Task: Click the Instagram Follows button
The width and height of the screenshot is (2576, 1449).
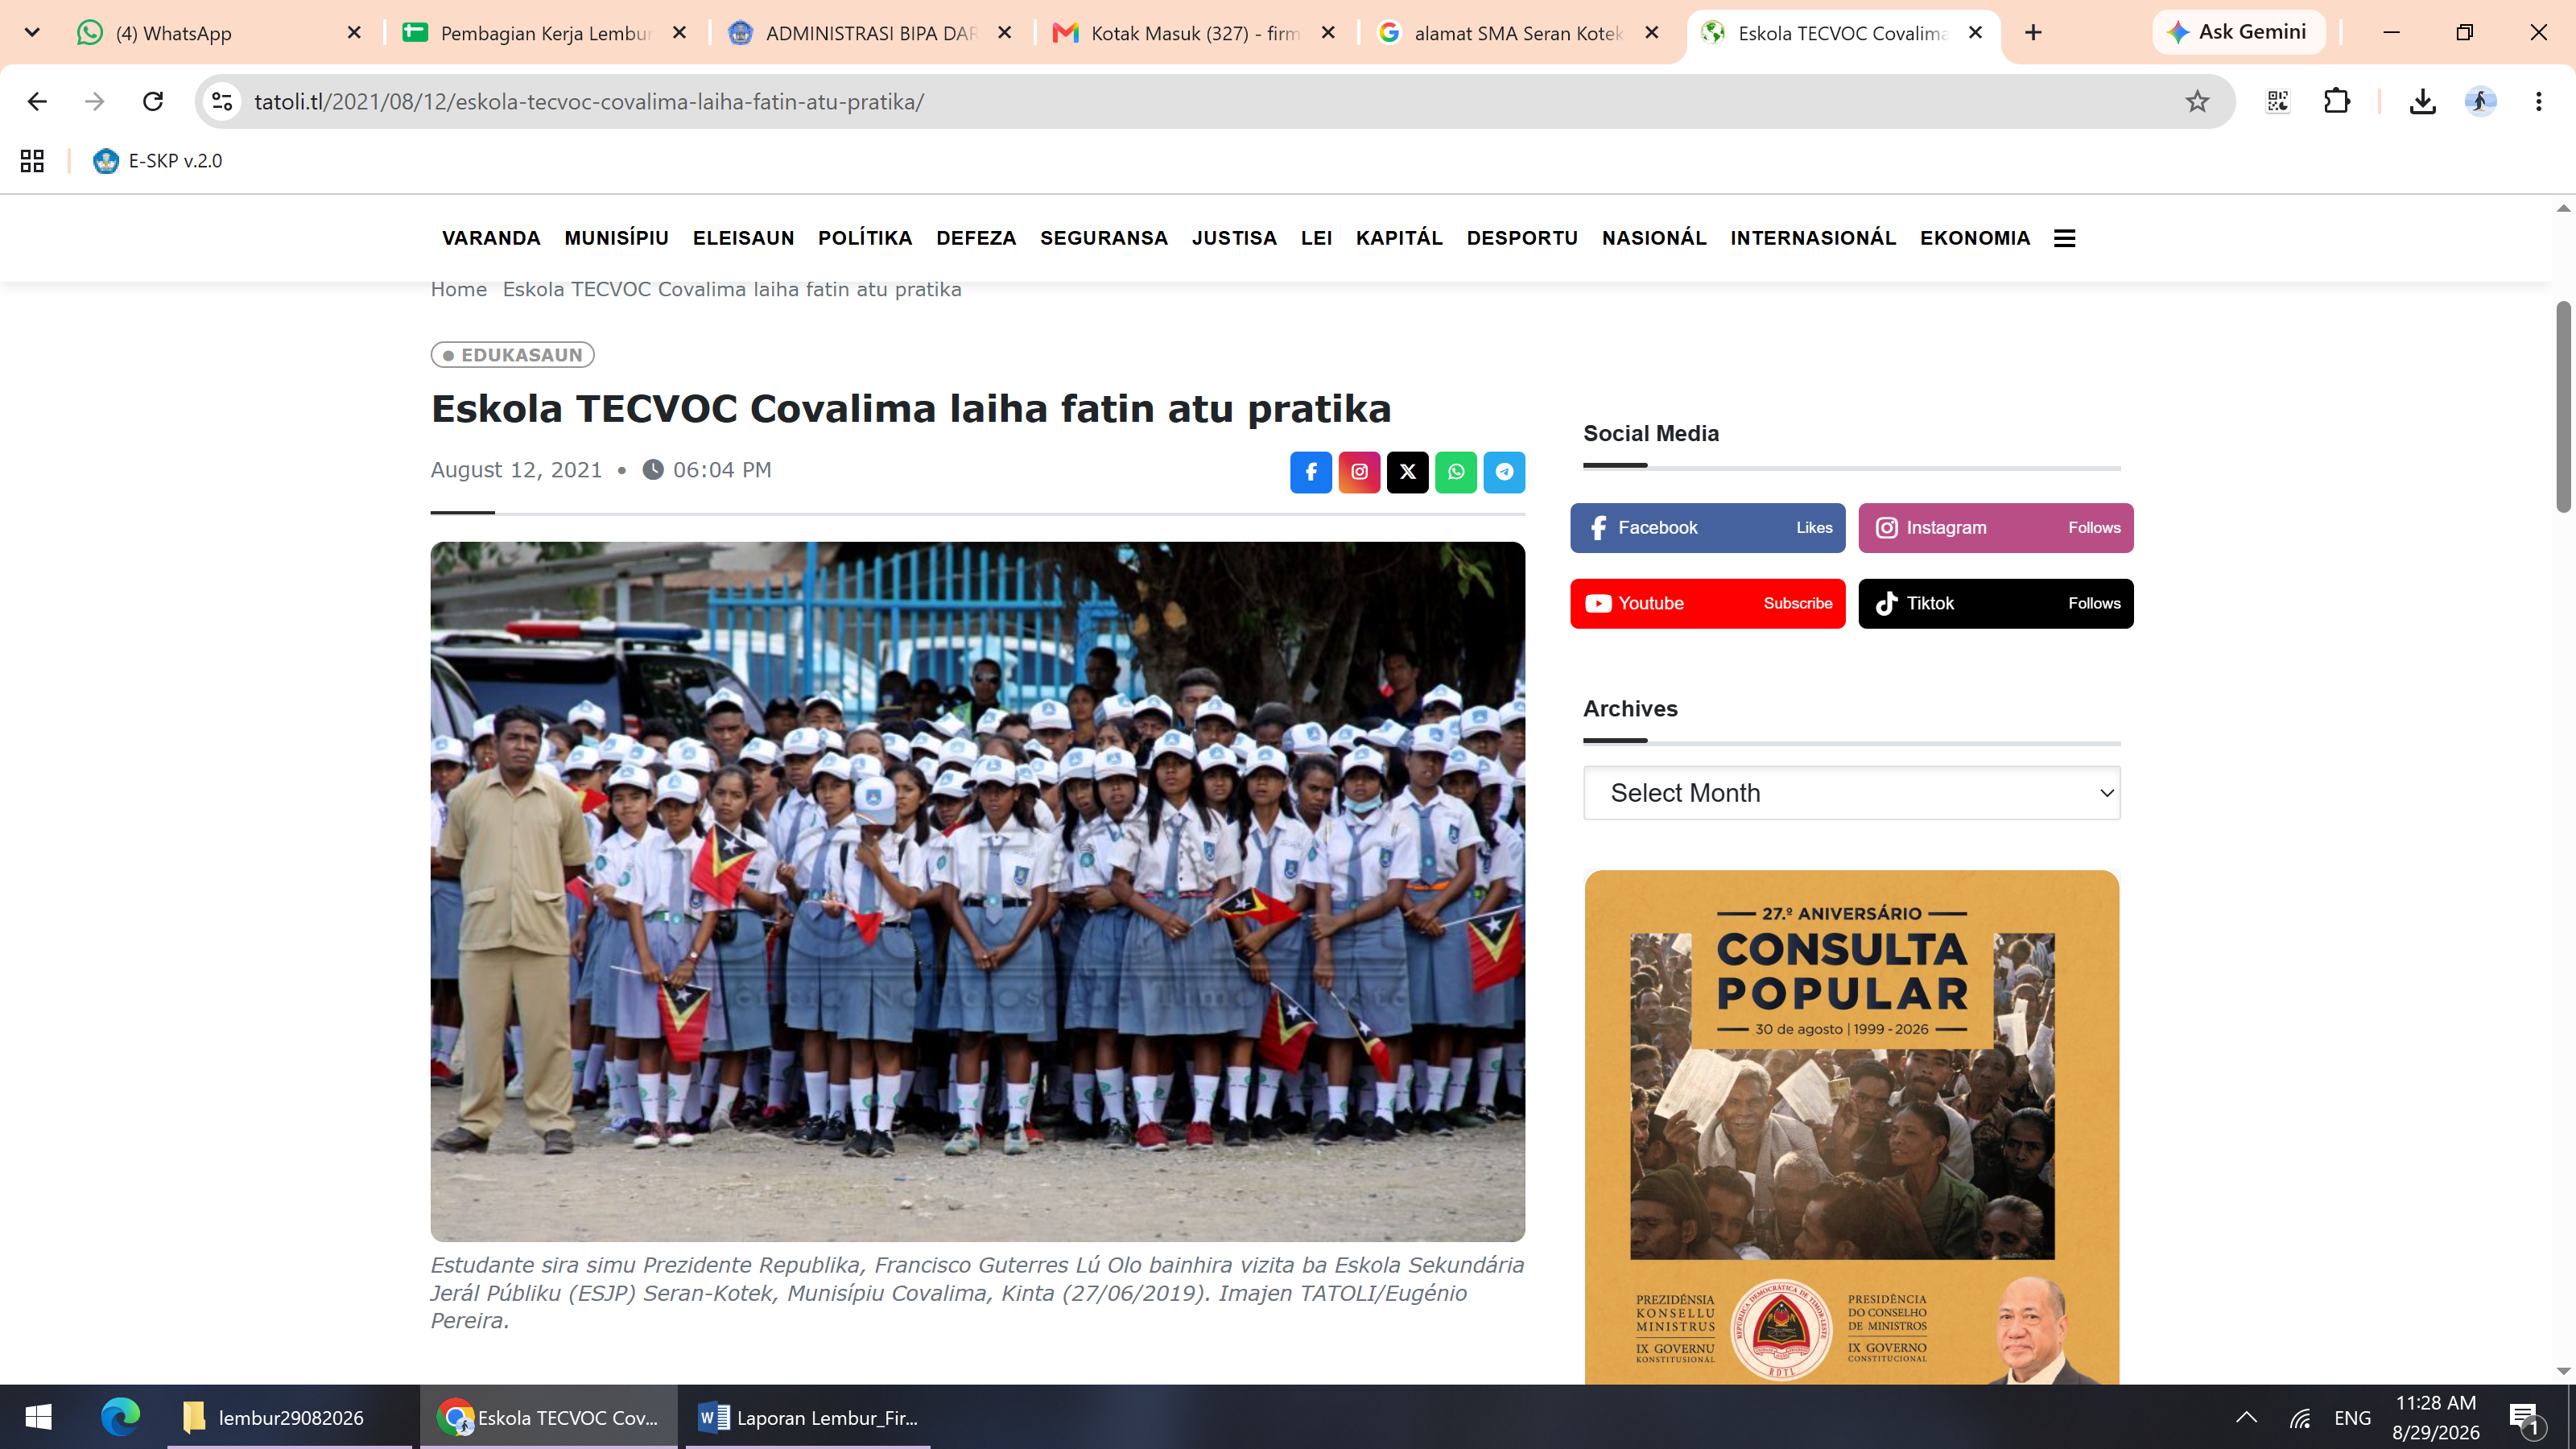Action: (1995, 528)
